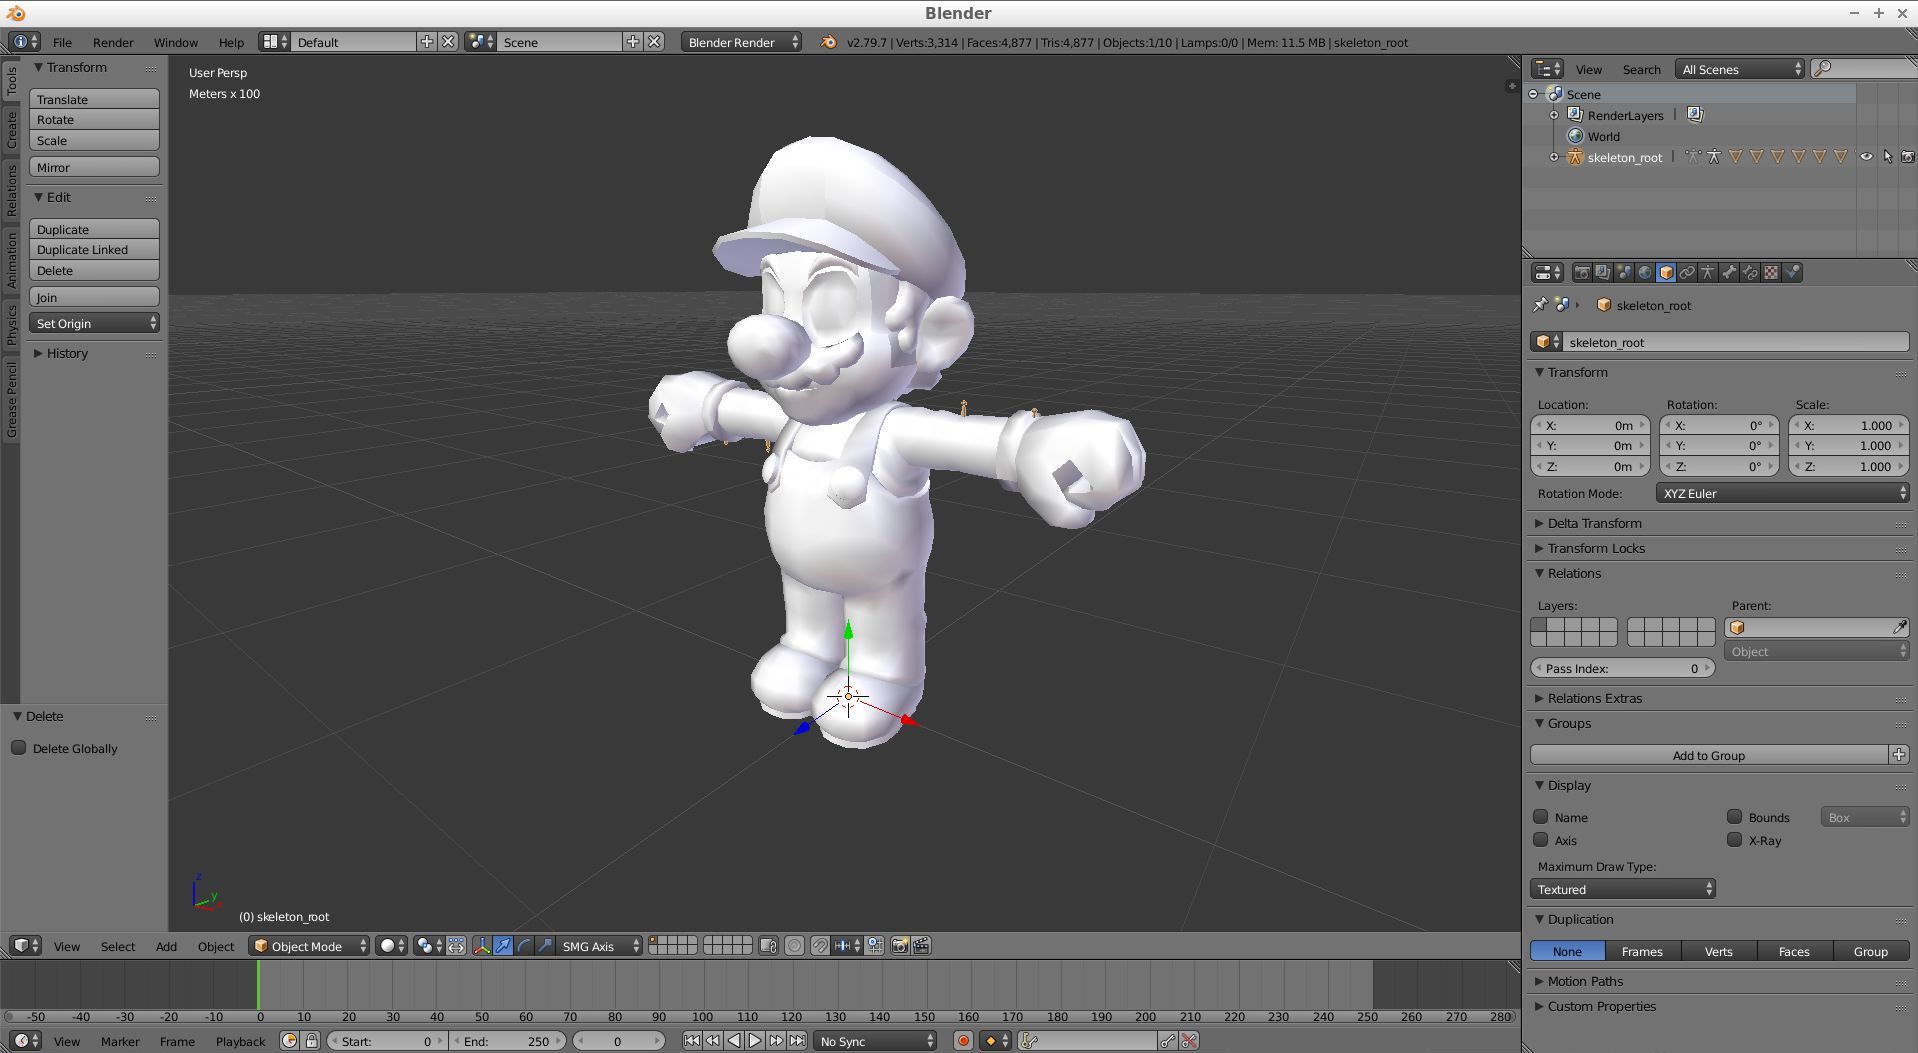1918x1053 pixels.
Task: Open the Object properties tab cube icon
Action: [1666, 272]
